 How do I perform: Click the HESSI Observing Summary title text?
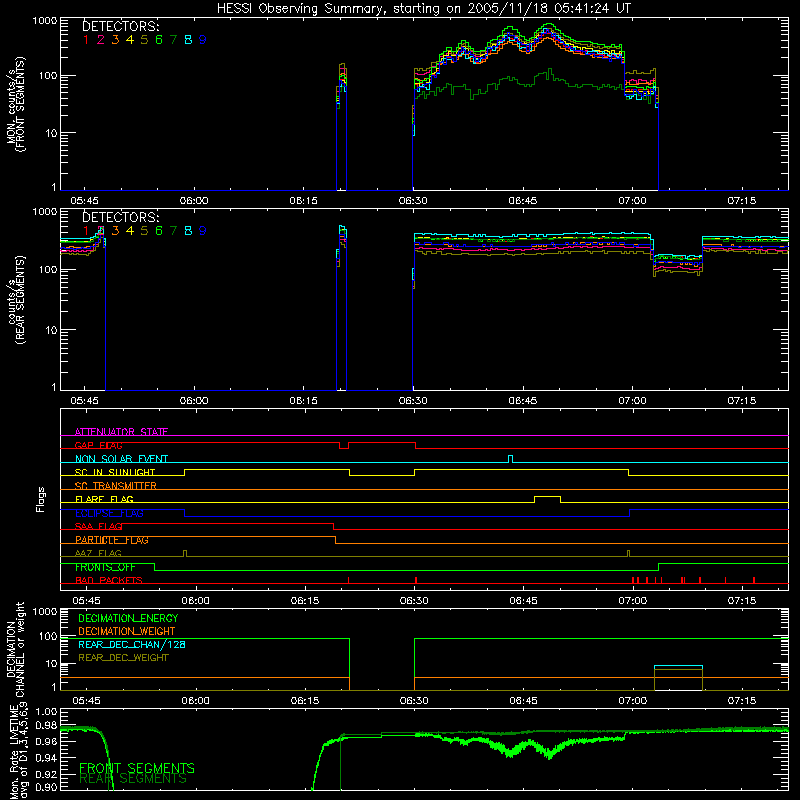pyautogui.click(x=423, y=9)
